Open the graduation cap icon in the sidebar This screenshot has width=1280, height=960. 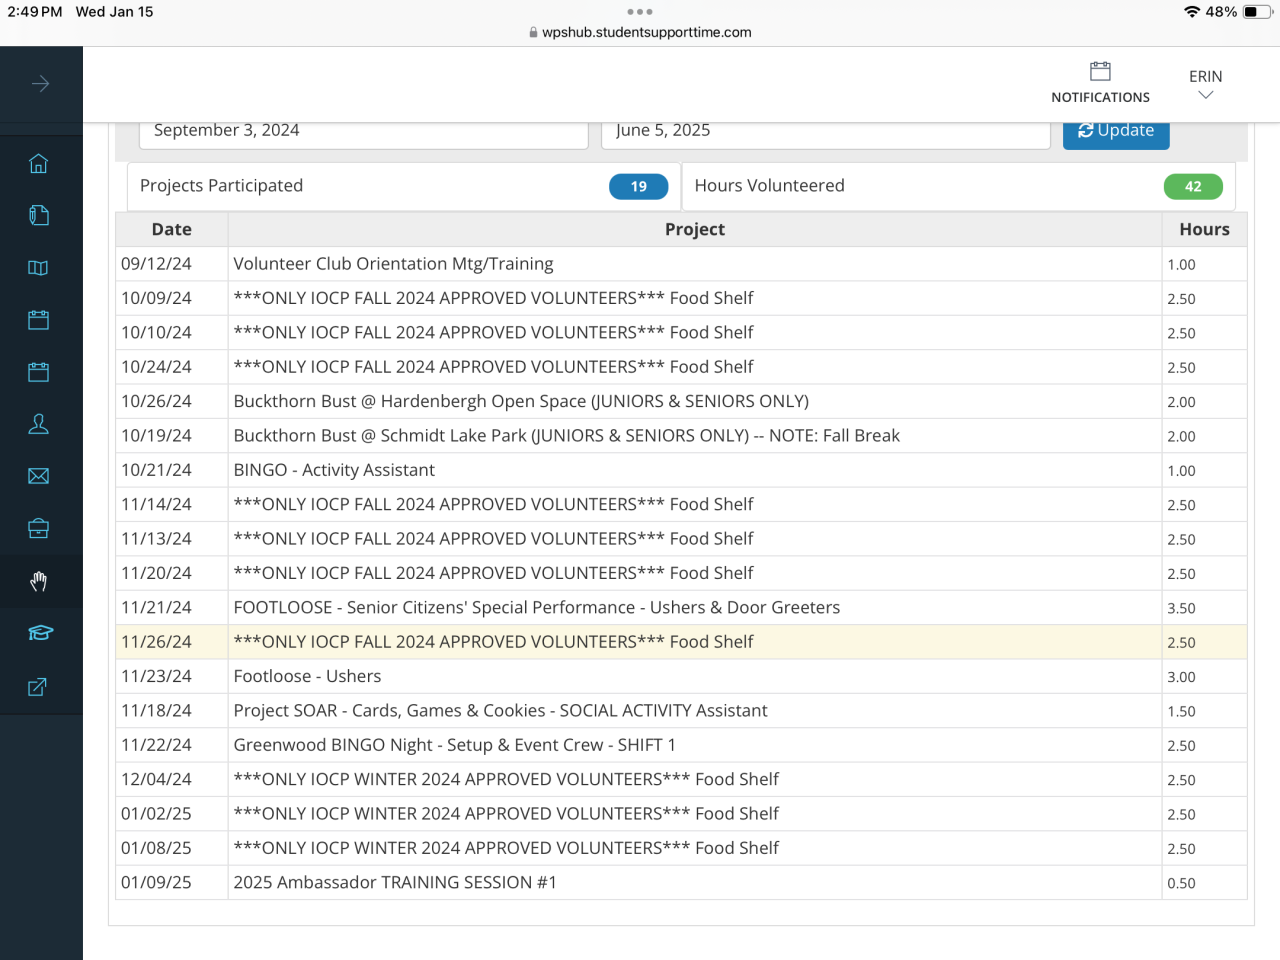pyautogui.click(x=40, y=633)
